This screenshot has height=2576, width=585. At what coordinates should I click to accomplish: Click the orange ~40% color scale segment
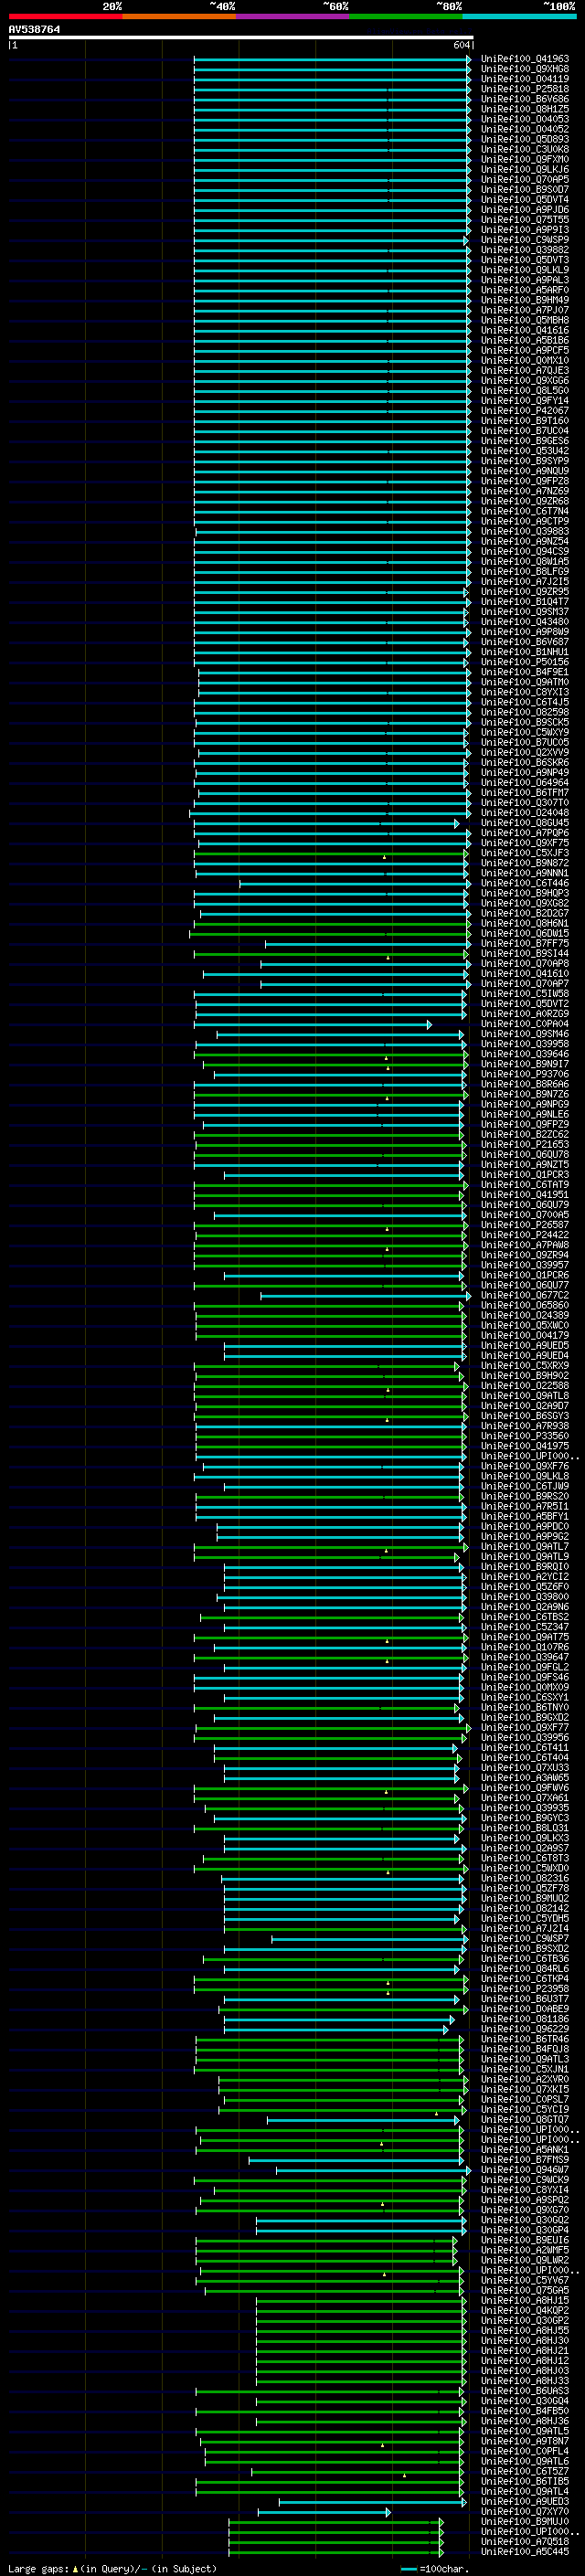click(x=179, y=16)
